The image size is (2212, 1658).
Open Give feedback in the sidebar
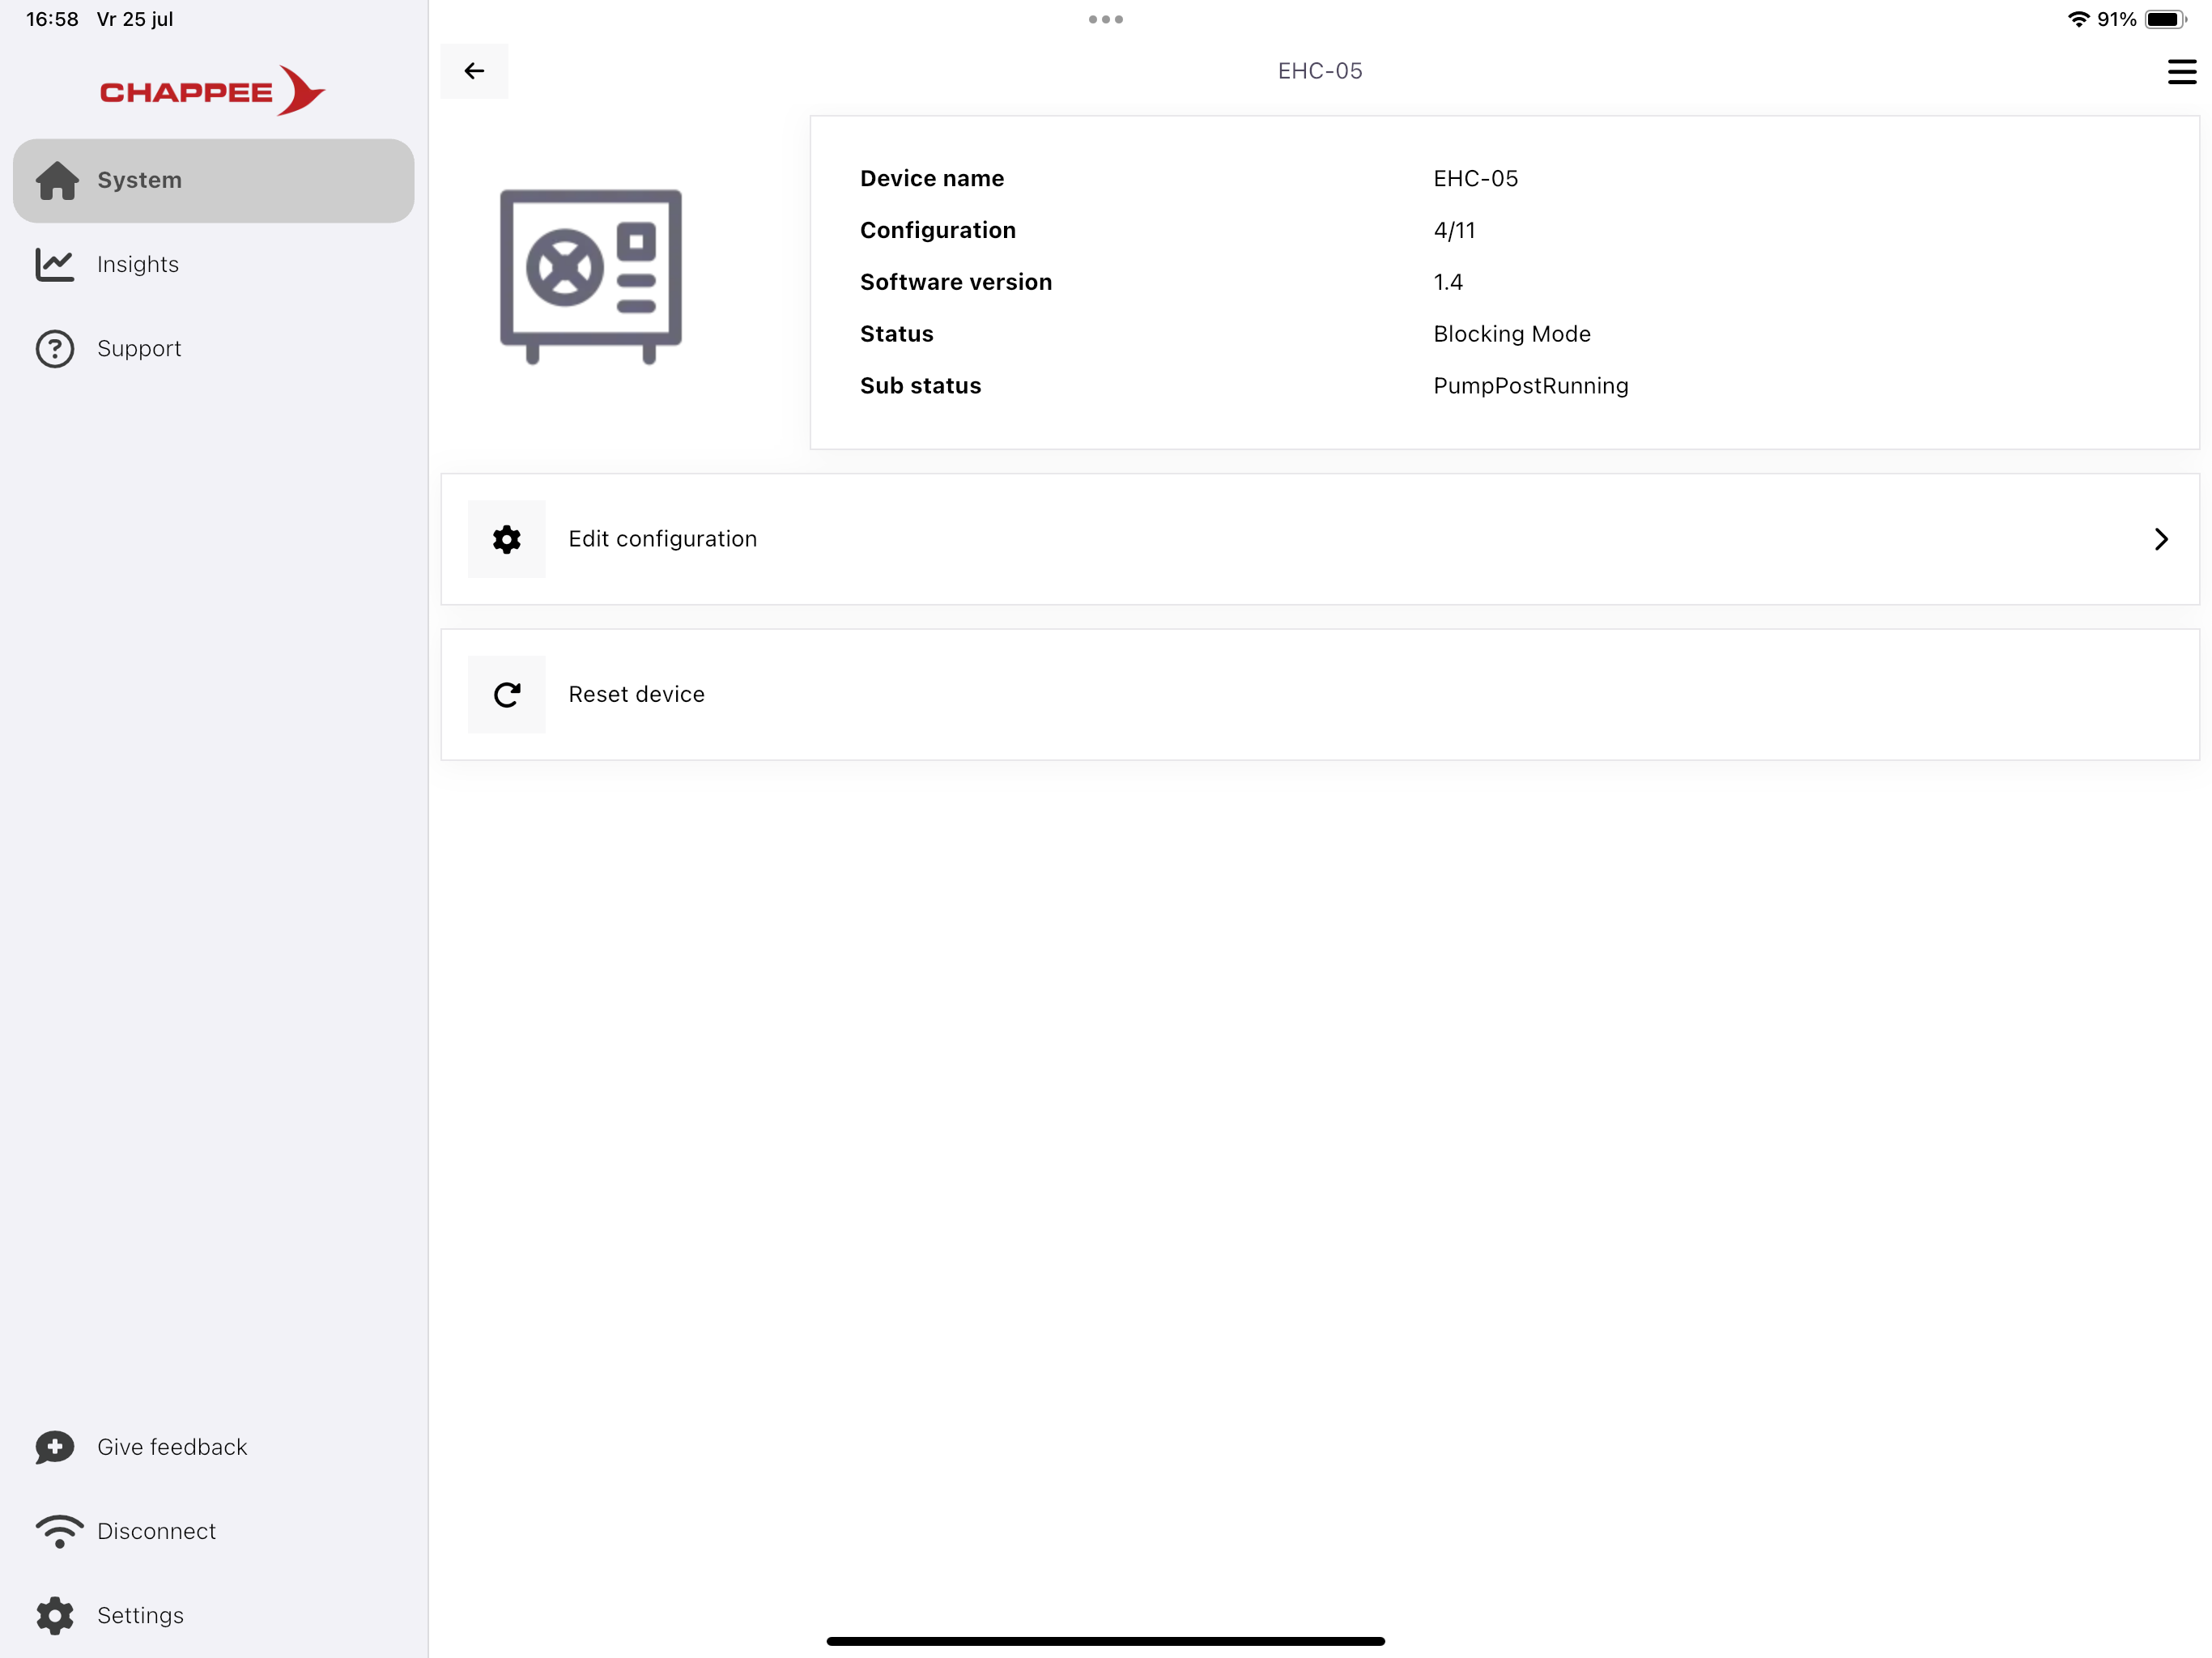click(213, 1447)
